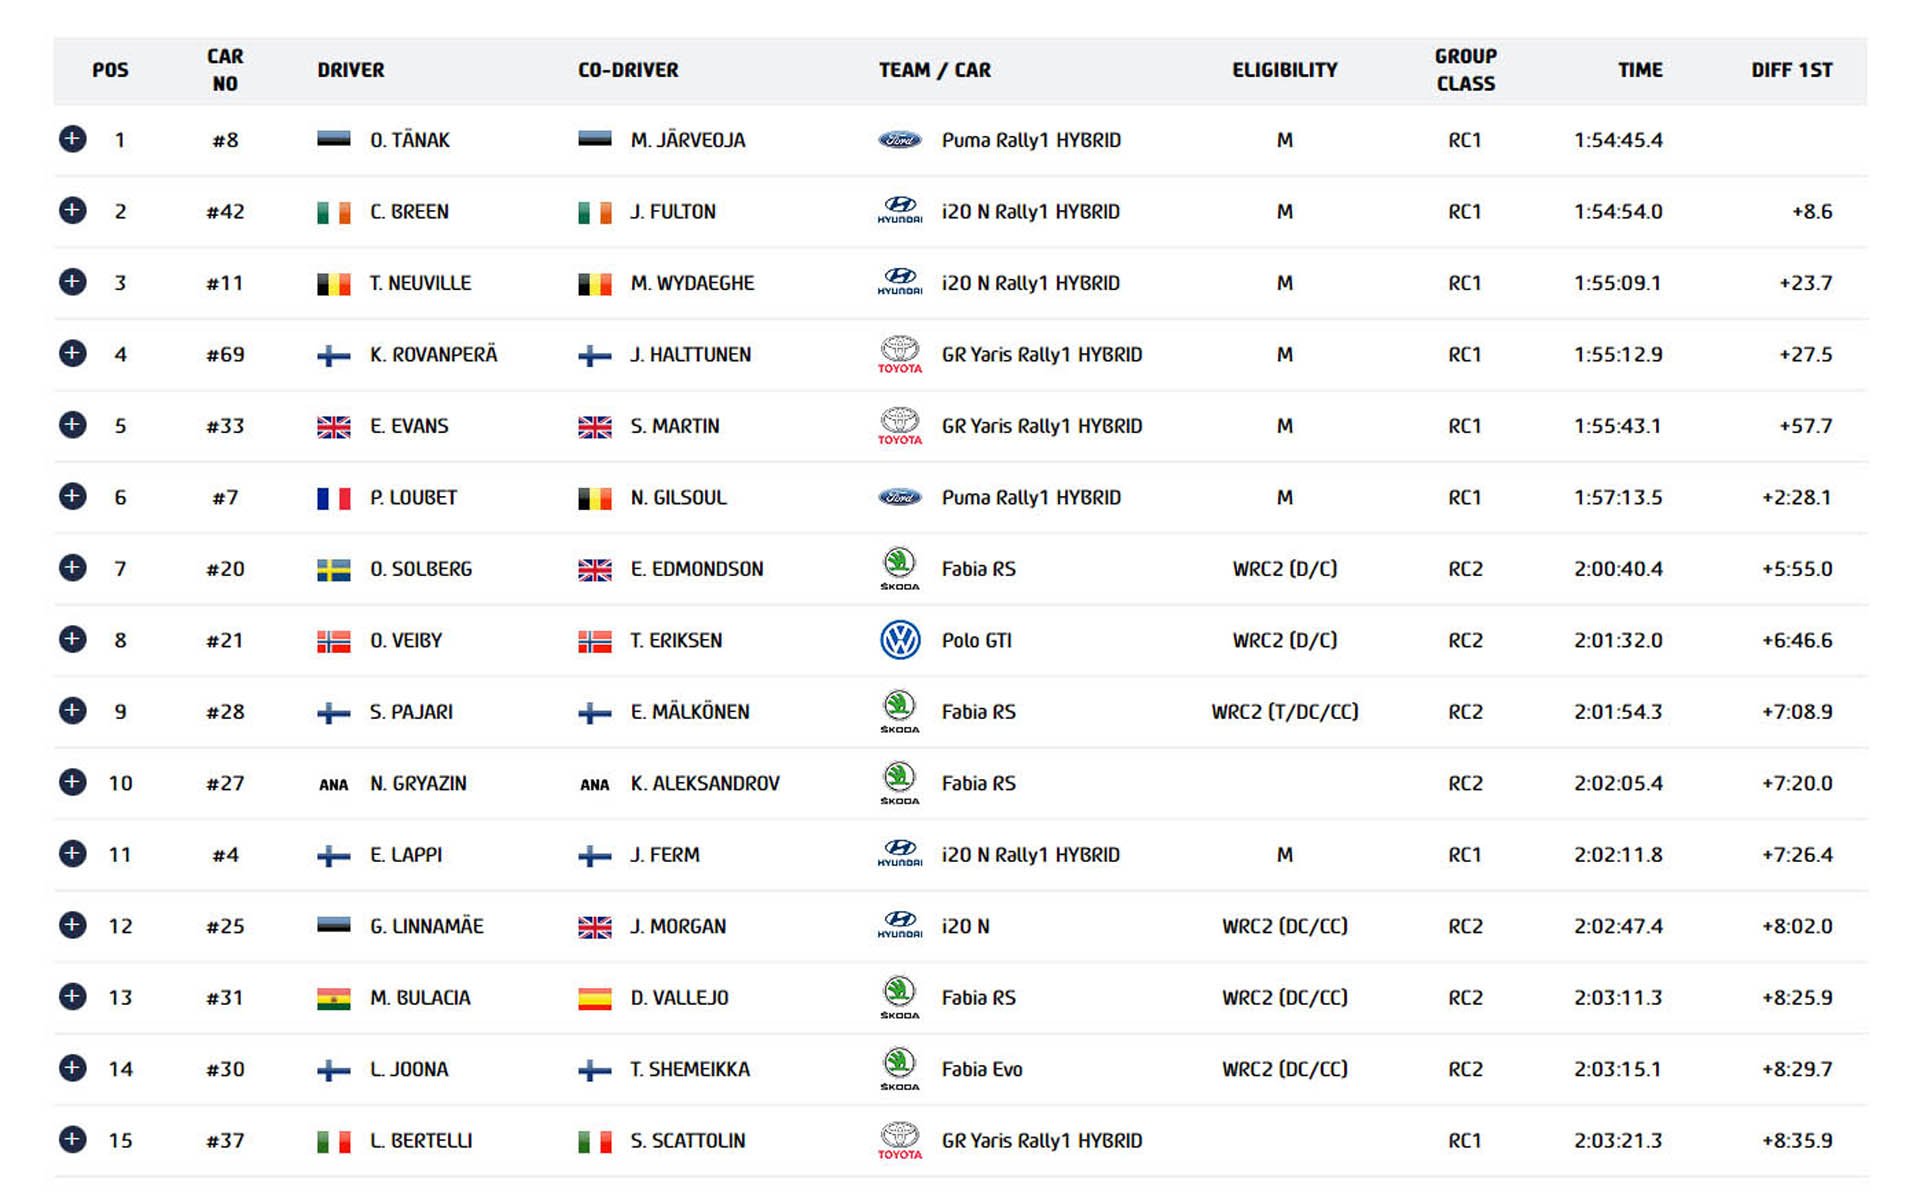Click Skoda logo in Solberg's row

[899, 569]
